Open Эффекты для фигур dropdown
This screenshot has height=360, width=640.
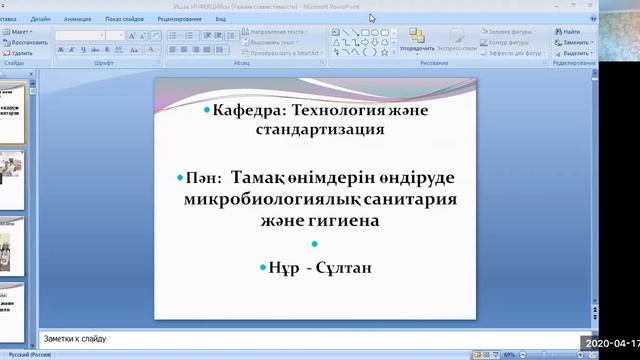coord(513,53)
